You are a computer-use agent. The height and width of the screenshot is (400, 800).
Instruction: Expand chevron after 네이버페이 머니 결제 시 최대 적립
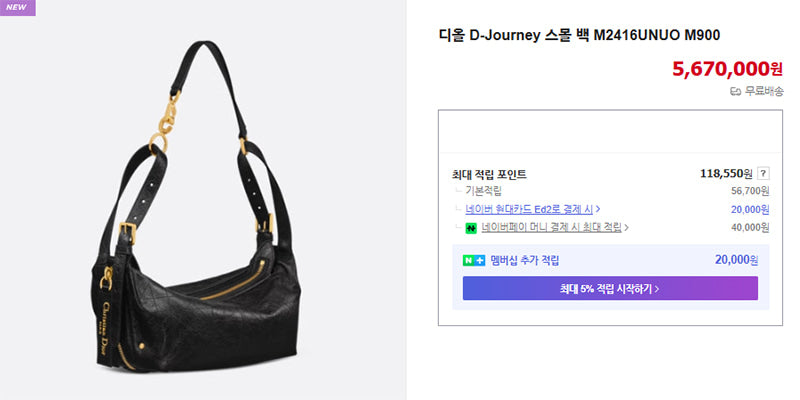(x=627, y=228)
